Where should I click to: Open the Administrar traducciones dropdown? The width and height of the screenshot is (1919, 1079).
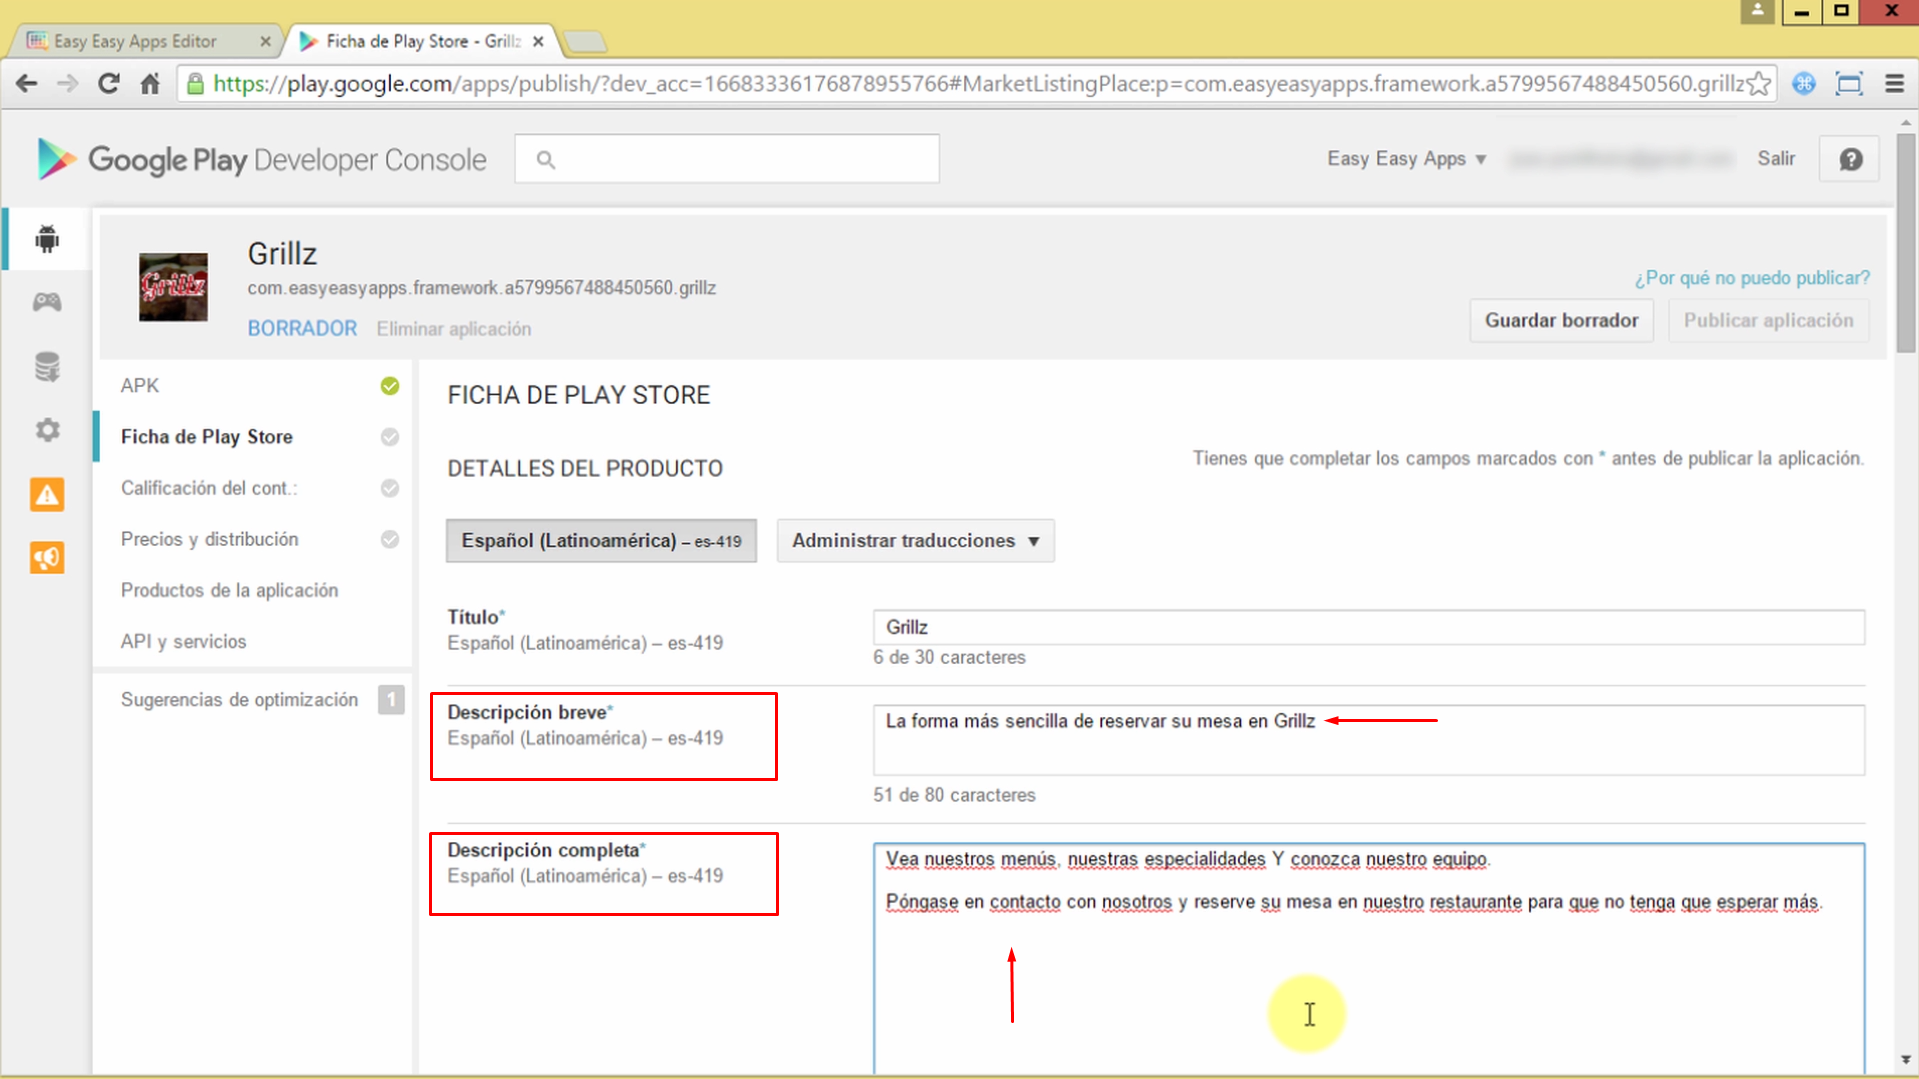point(914,540)
